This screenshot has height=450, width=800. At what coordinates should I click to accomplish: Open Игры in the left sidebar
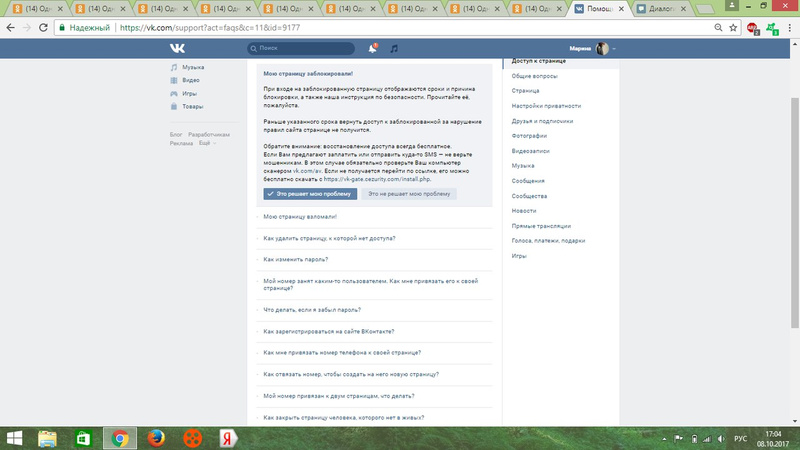(x=190, y=93)
